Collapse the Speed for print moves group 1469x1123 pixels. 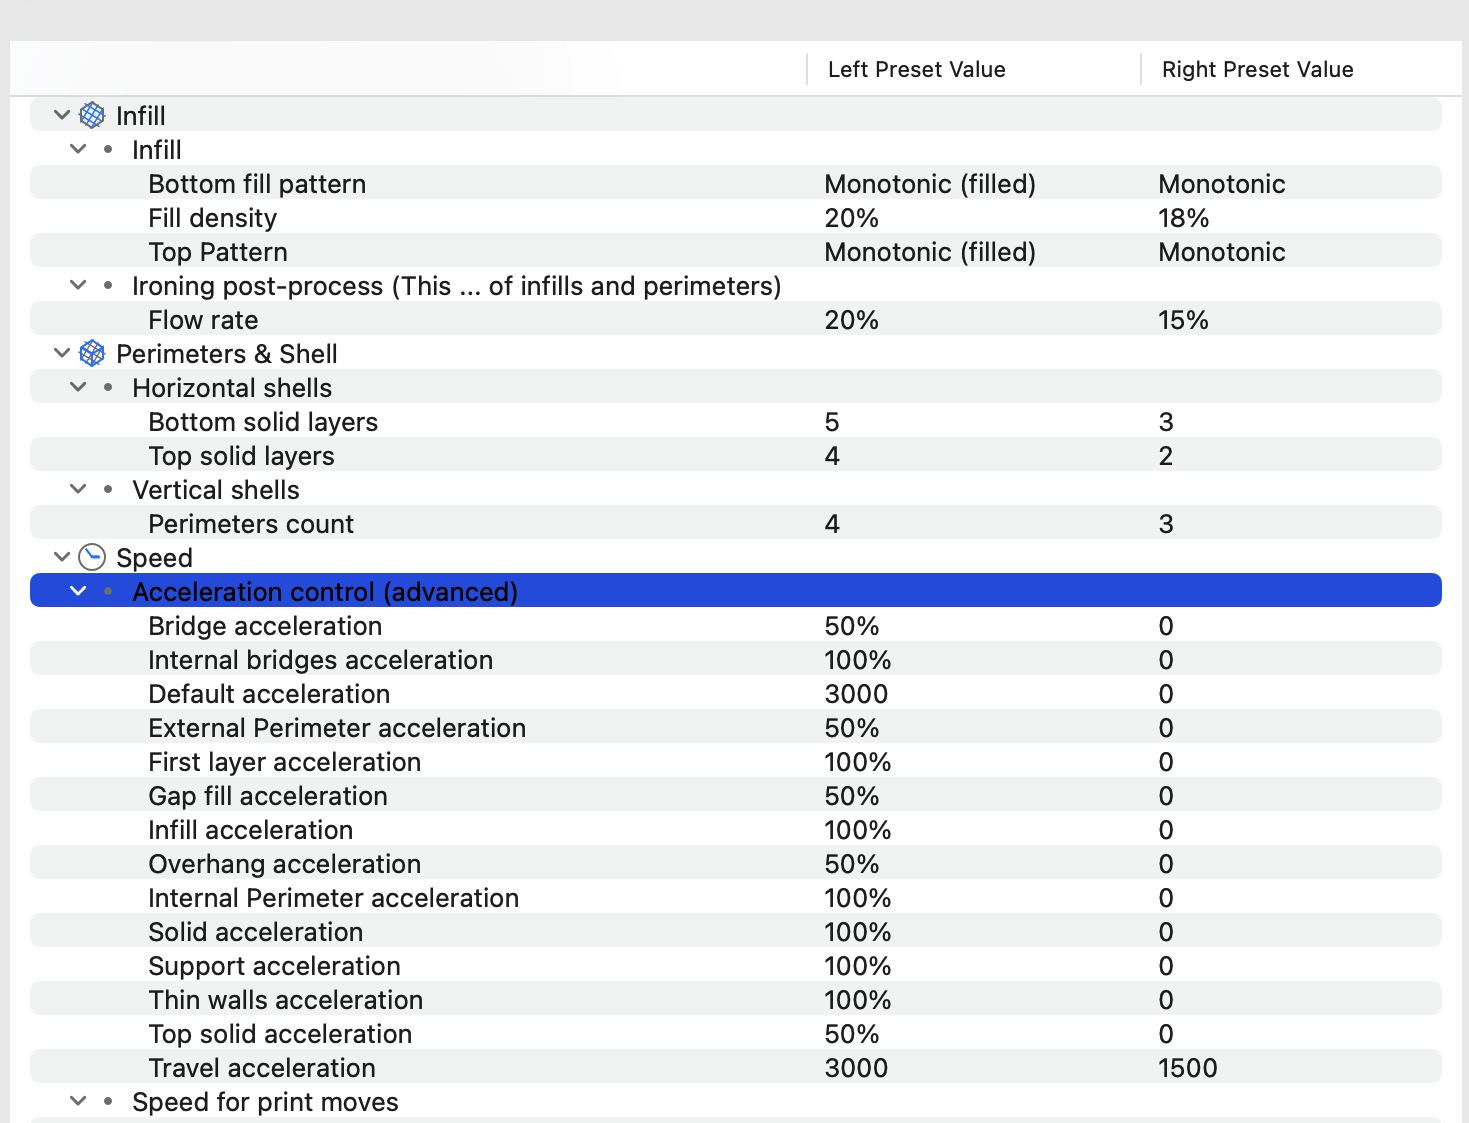pos(78,1102)
